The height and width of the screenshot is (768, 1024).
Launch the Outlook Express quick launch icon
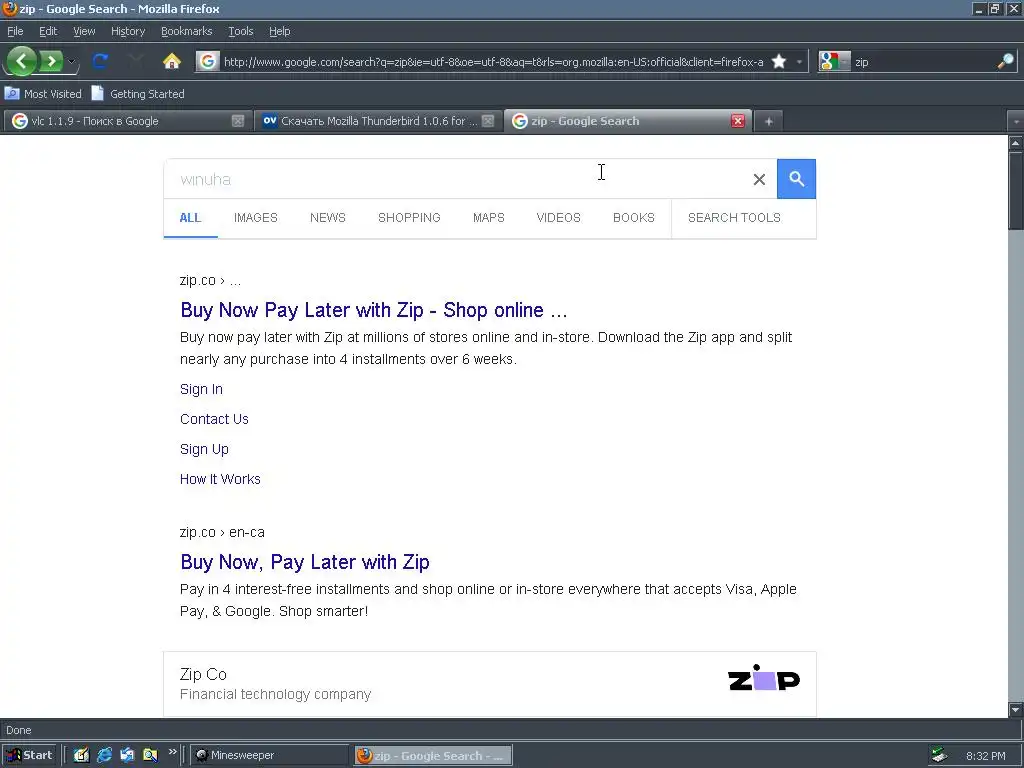coord(127,756)
